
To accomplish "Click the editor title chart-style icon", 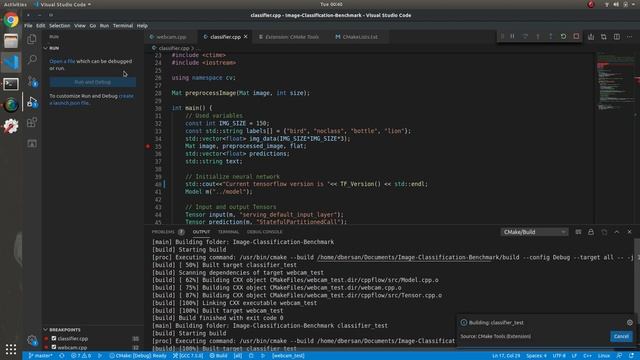I will tap(591, 37).
